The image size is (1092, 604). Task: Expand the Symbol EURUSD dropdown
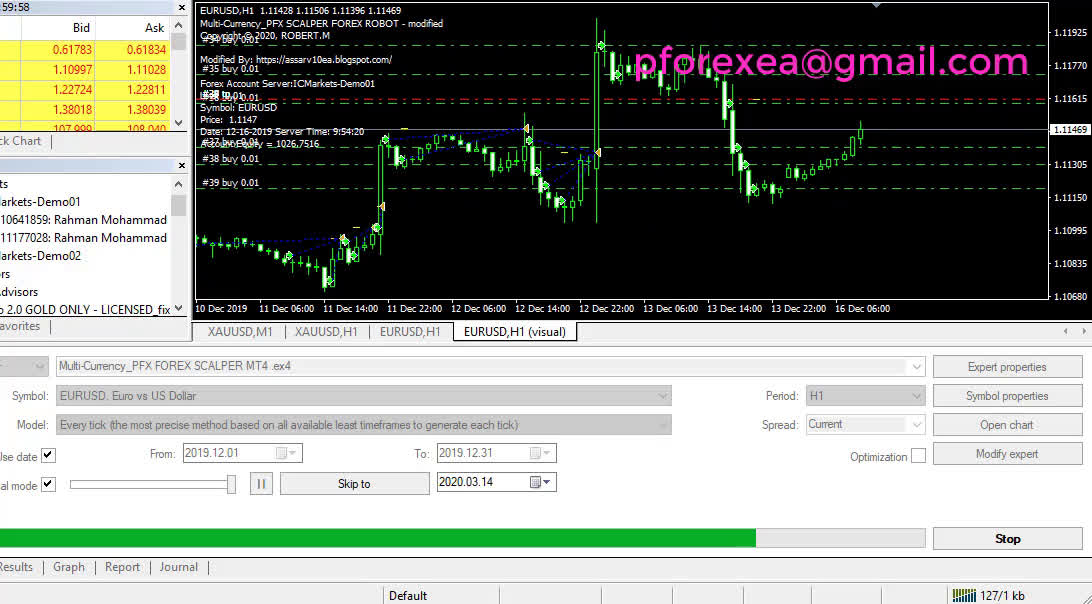pyautogui.click(x=663, y=396)
